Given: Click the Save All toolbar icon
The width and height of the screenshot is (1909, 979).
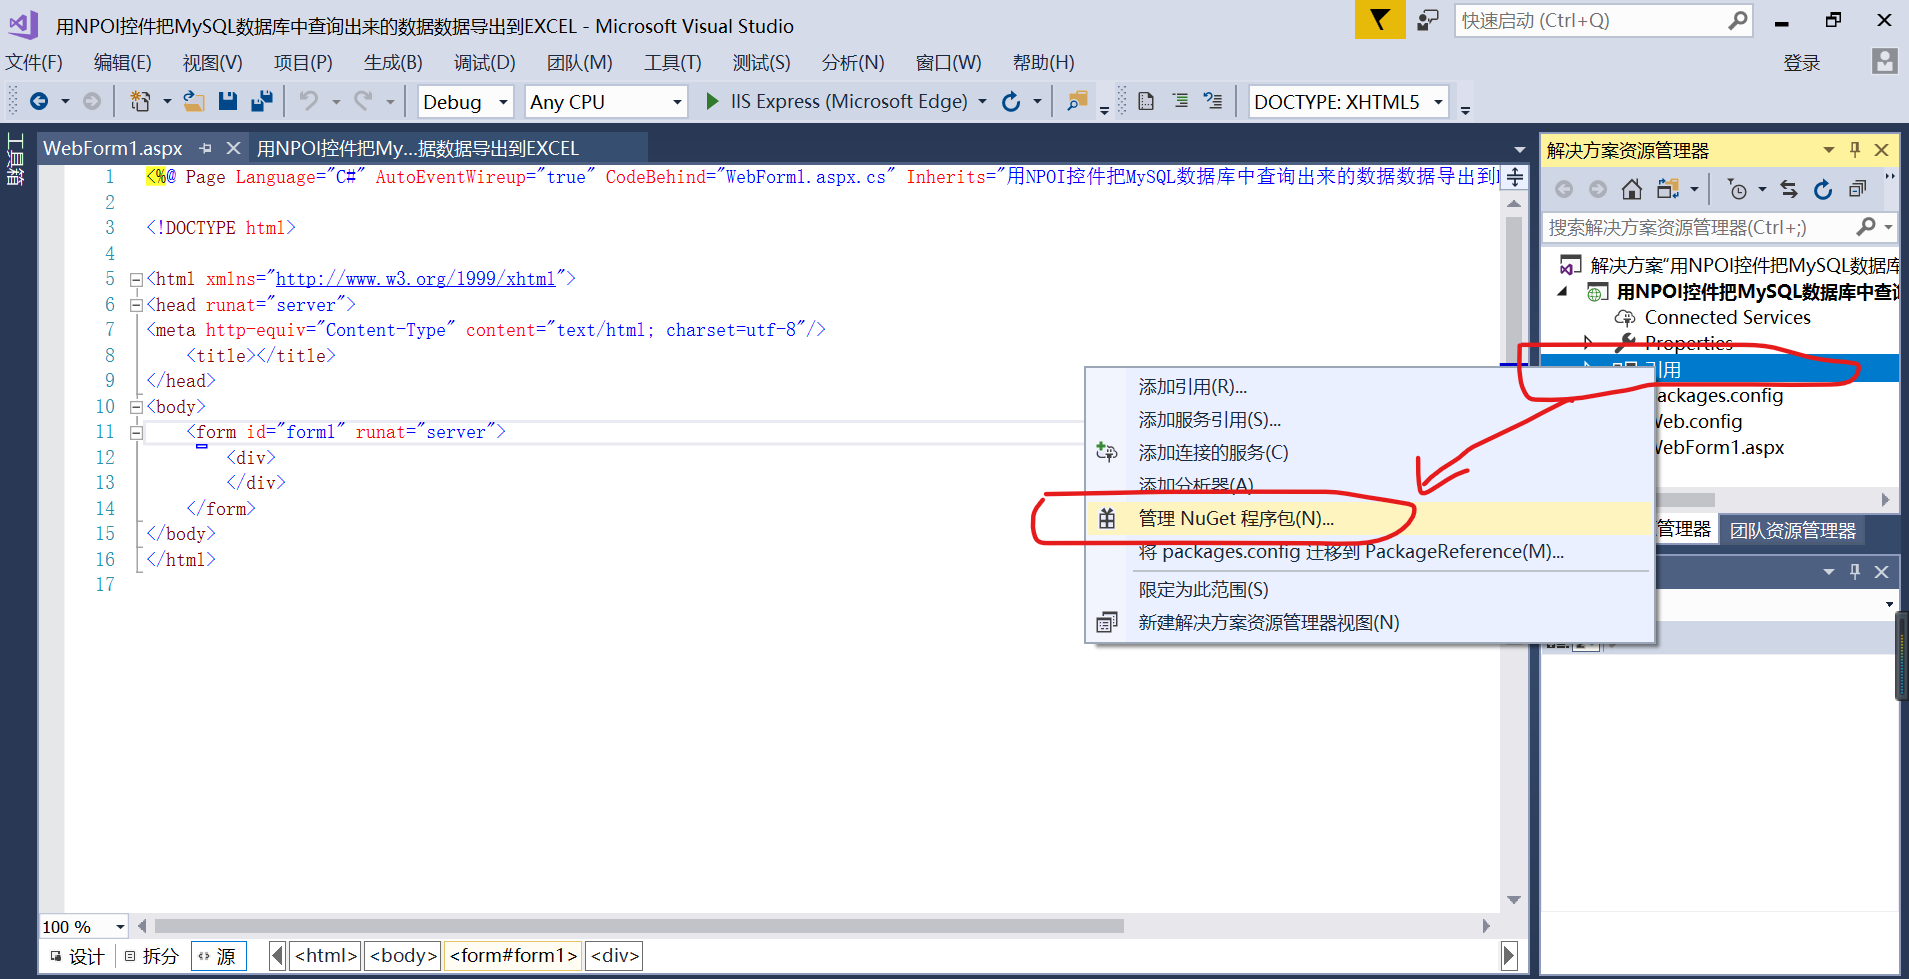Looking at the screenshot, I should click(x=262, y=100).
